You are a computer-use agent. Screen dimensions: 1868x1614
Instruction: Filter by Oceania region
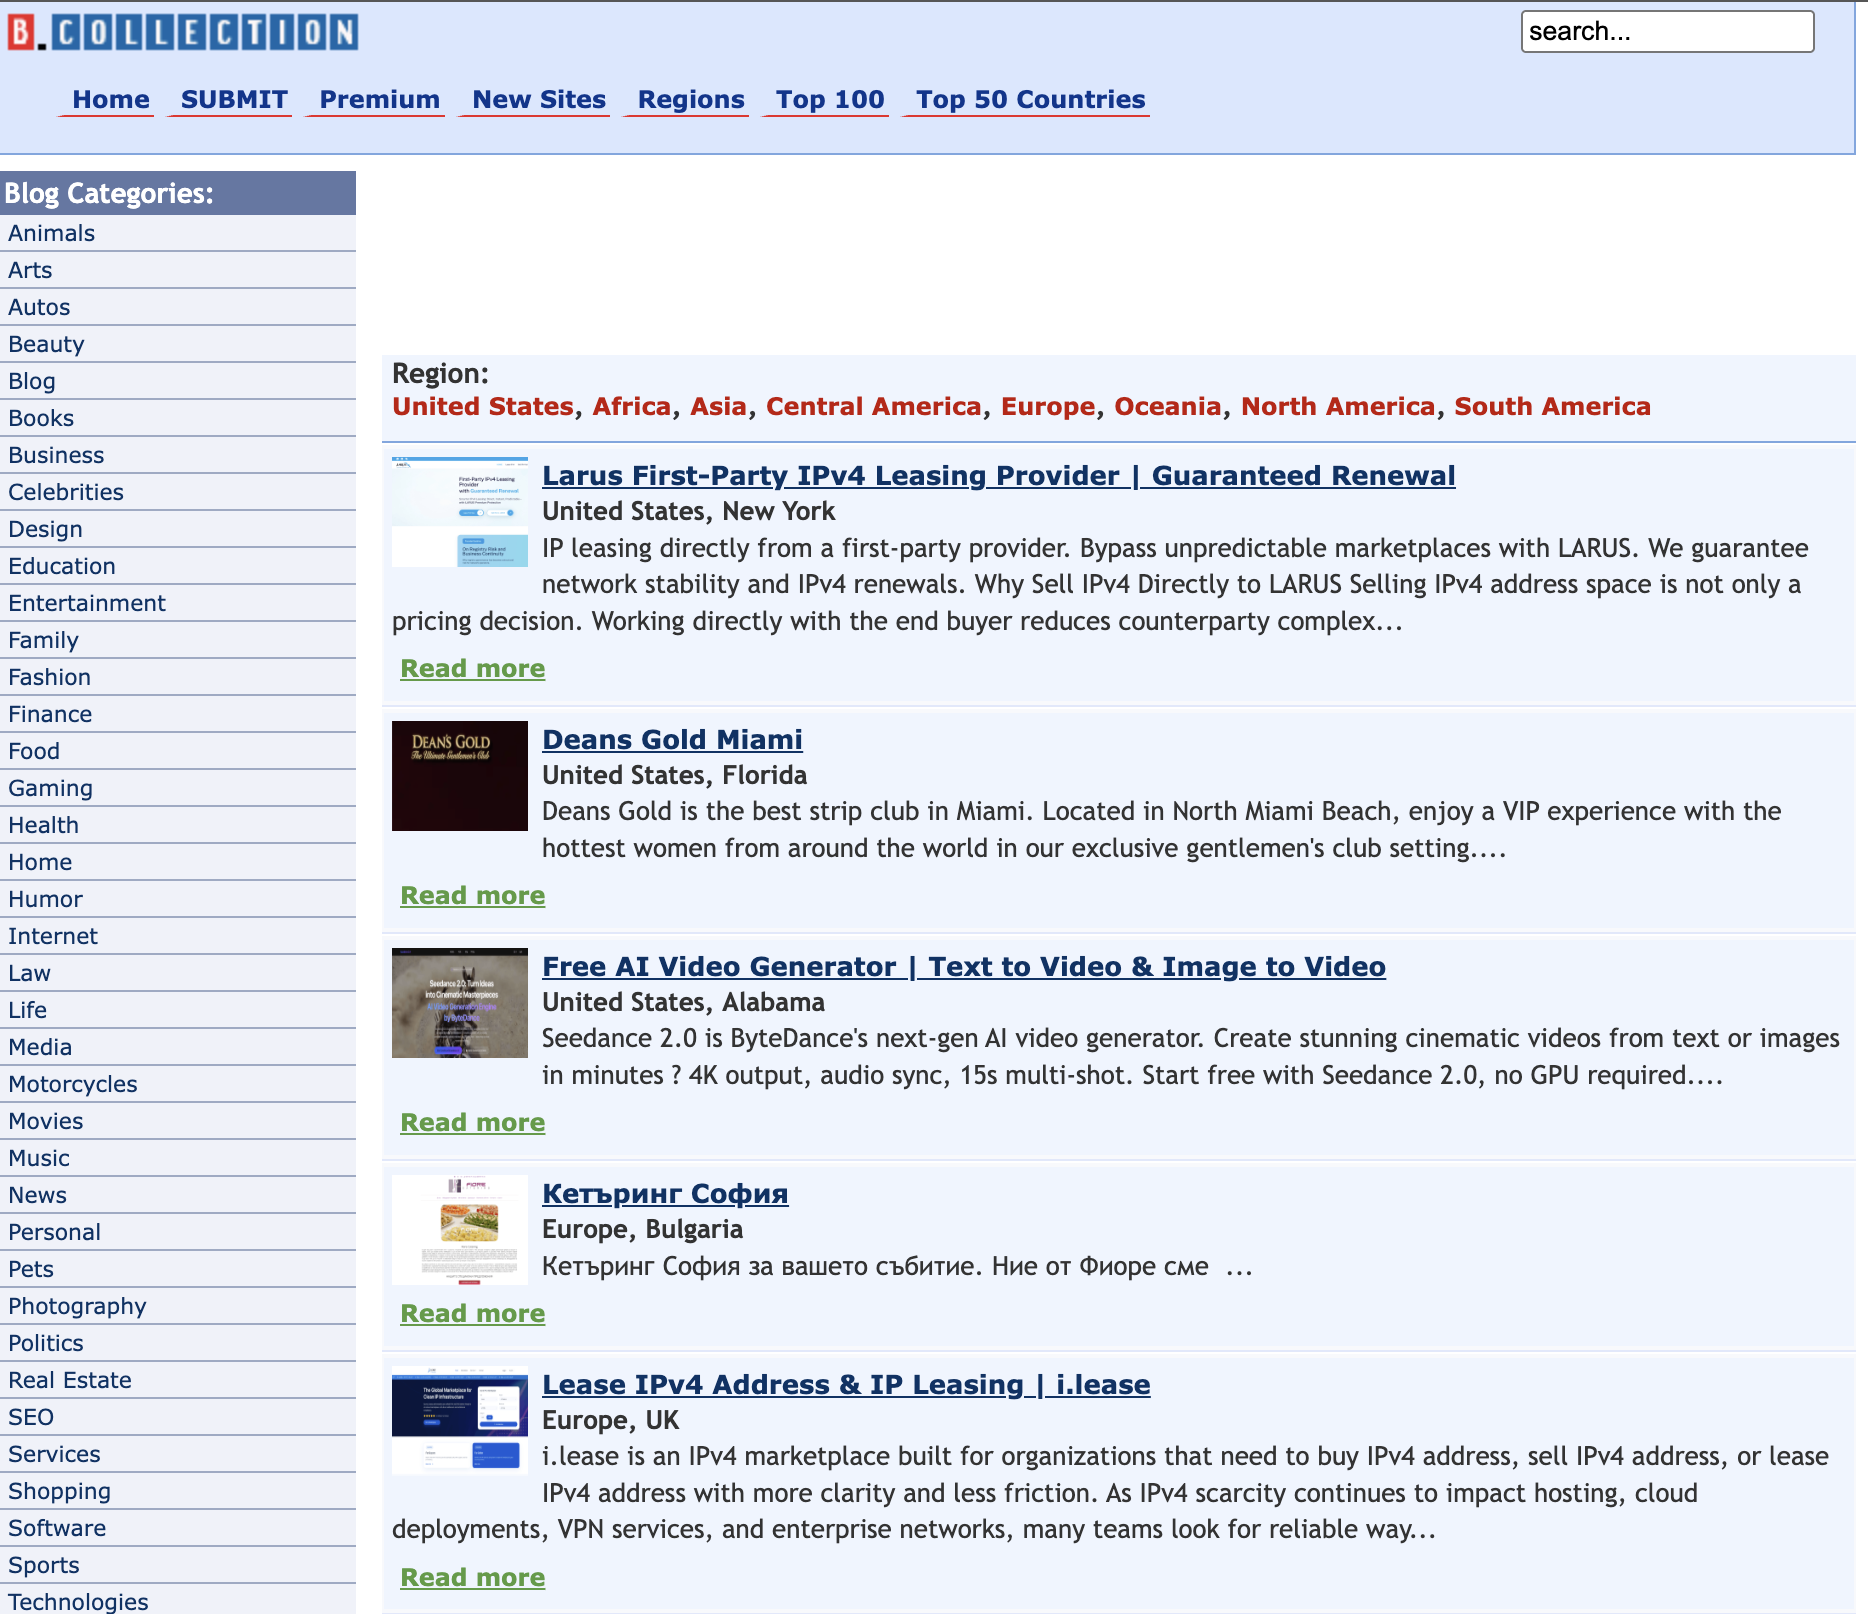coord(1168,407)
